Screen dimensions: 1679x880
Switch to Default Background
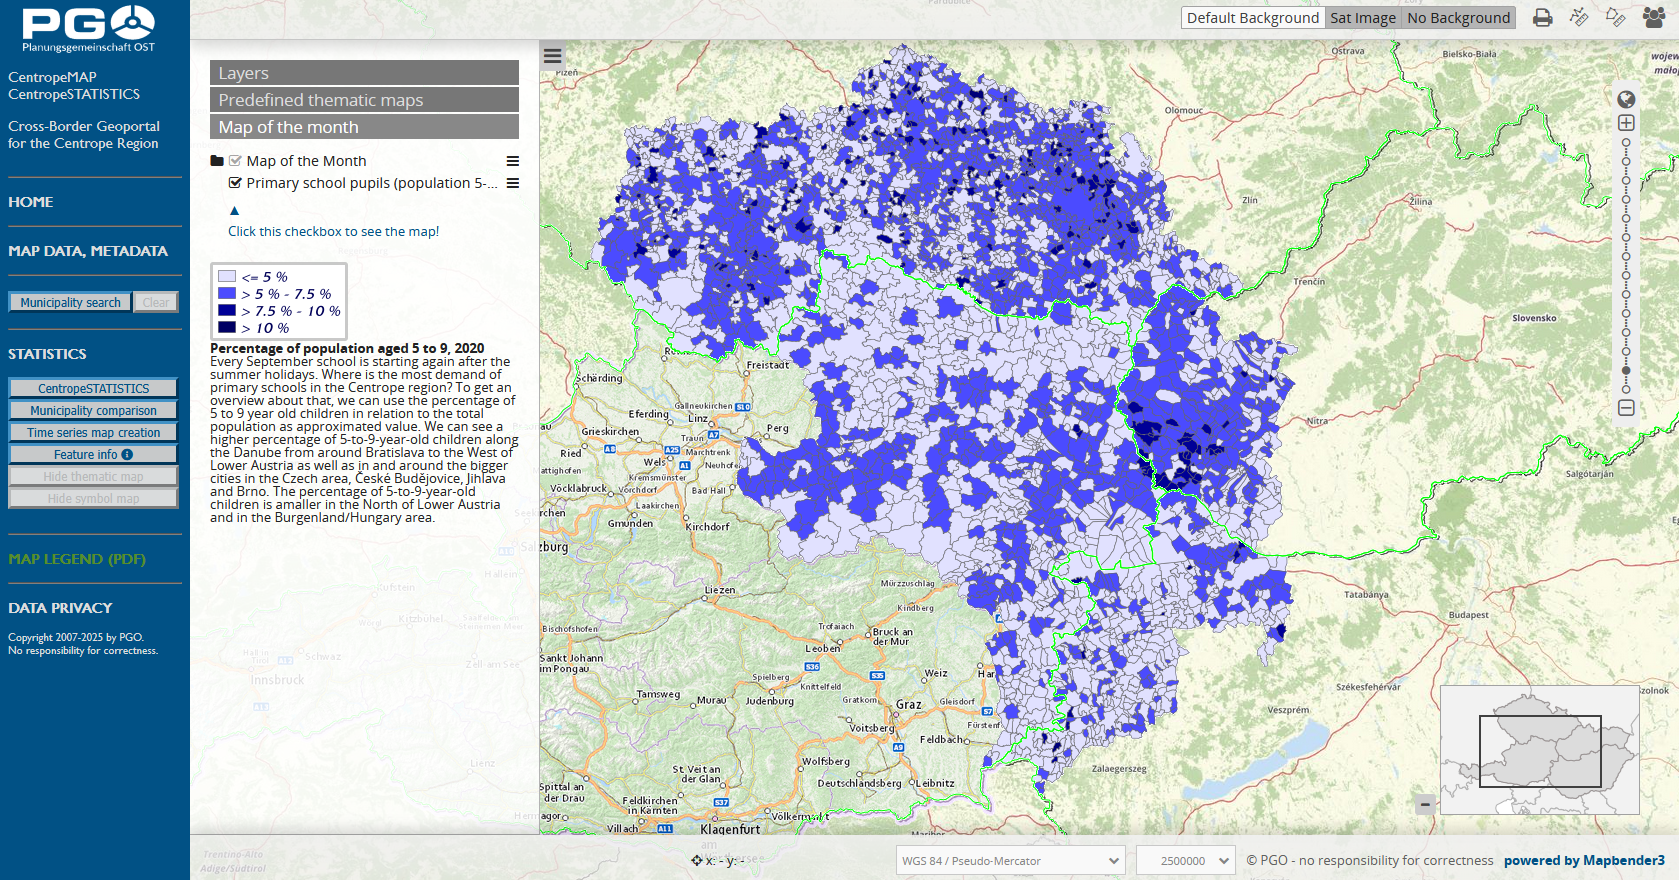pos(1253,18)
